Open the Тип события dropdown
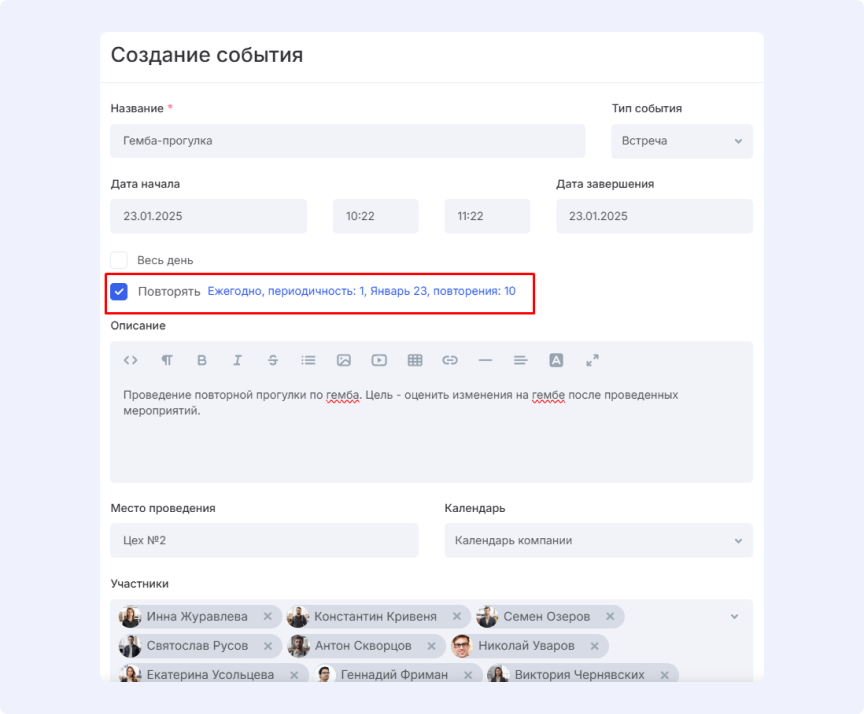The height and width of the screenshot is (714, 864). pyautogui.click(x=681, y=141)
